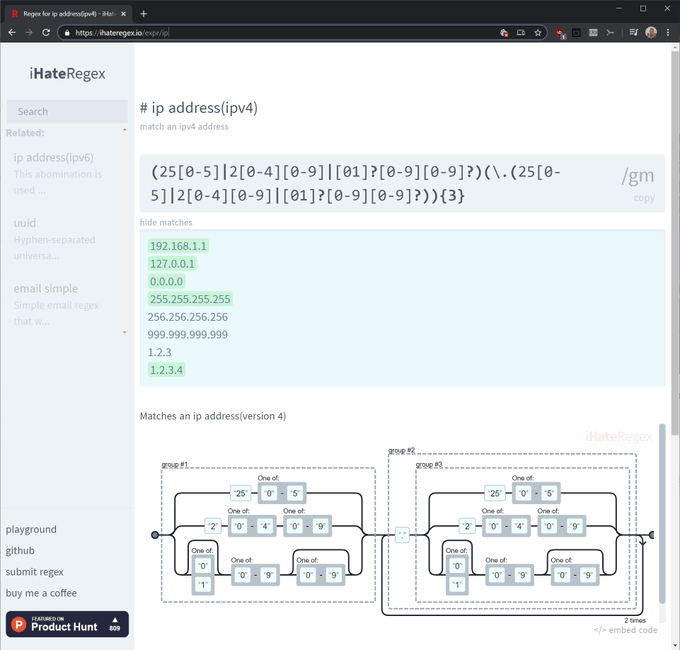Click the Search input field
This screenshot has width=680, height=650.
(x=67, y=111)
